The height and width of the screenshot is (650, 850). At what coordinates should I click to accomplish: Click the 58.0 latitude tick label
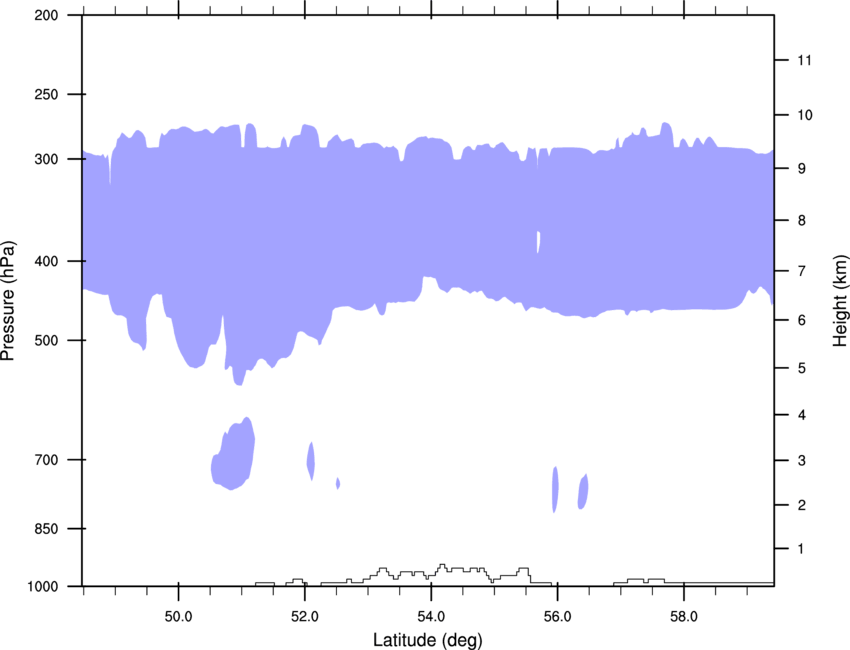[x=684, y=617]
